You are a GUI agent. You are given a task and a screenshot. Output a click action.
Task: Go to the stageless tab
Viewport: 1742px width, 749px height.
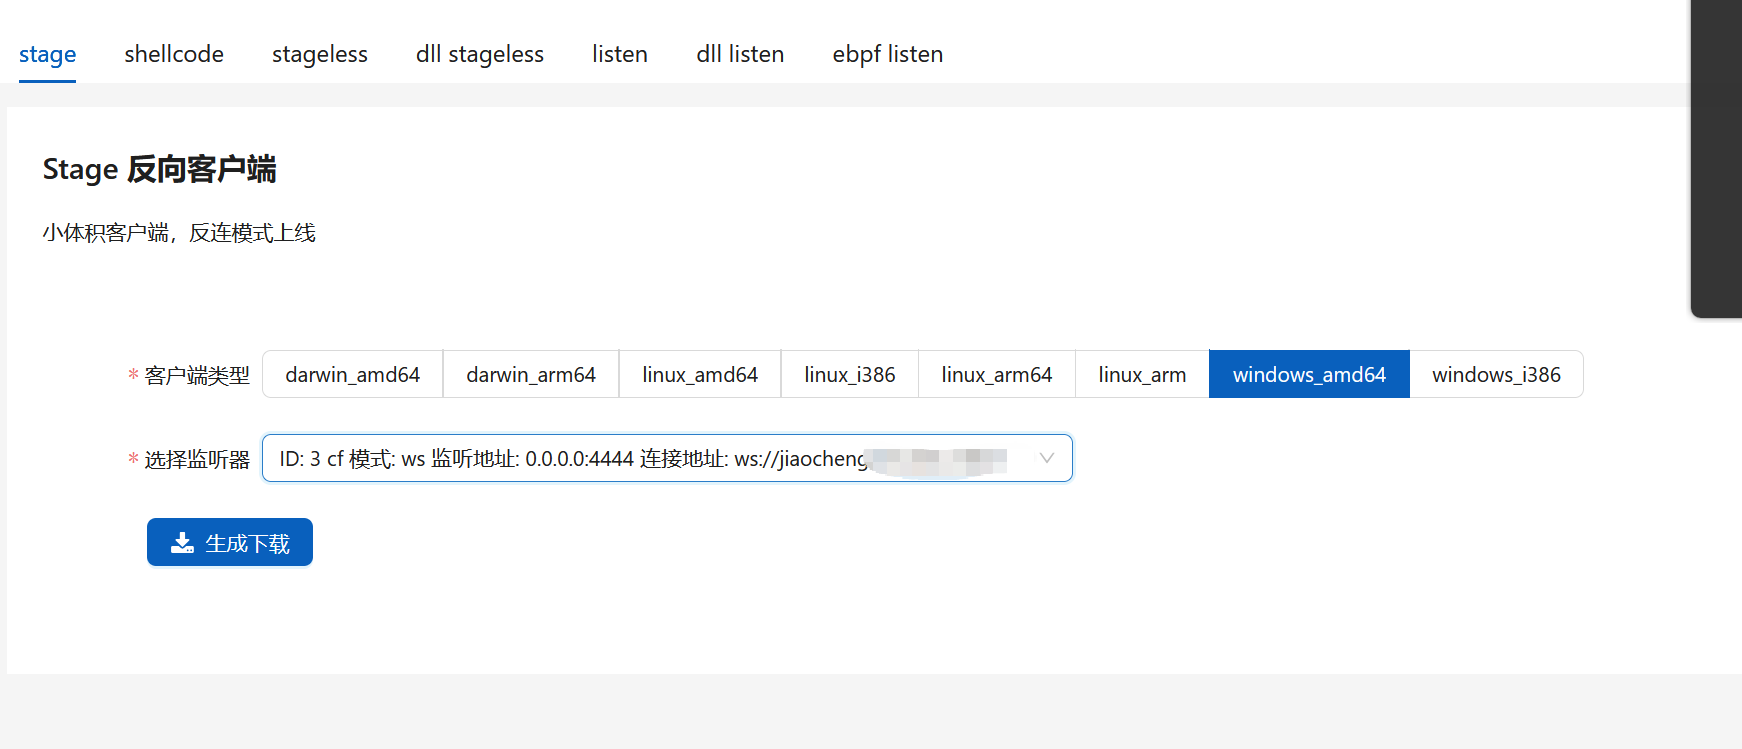319,54
